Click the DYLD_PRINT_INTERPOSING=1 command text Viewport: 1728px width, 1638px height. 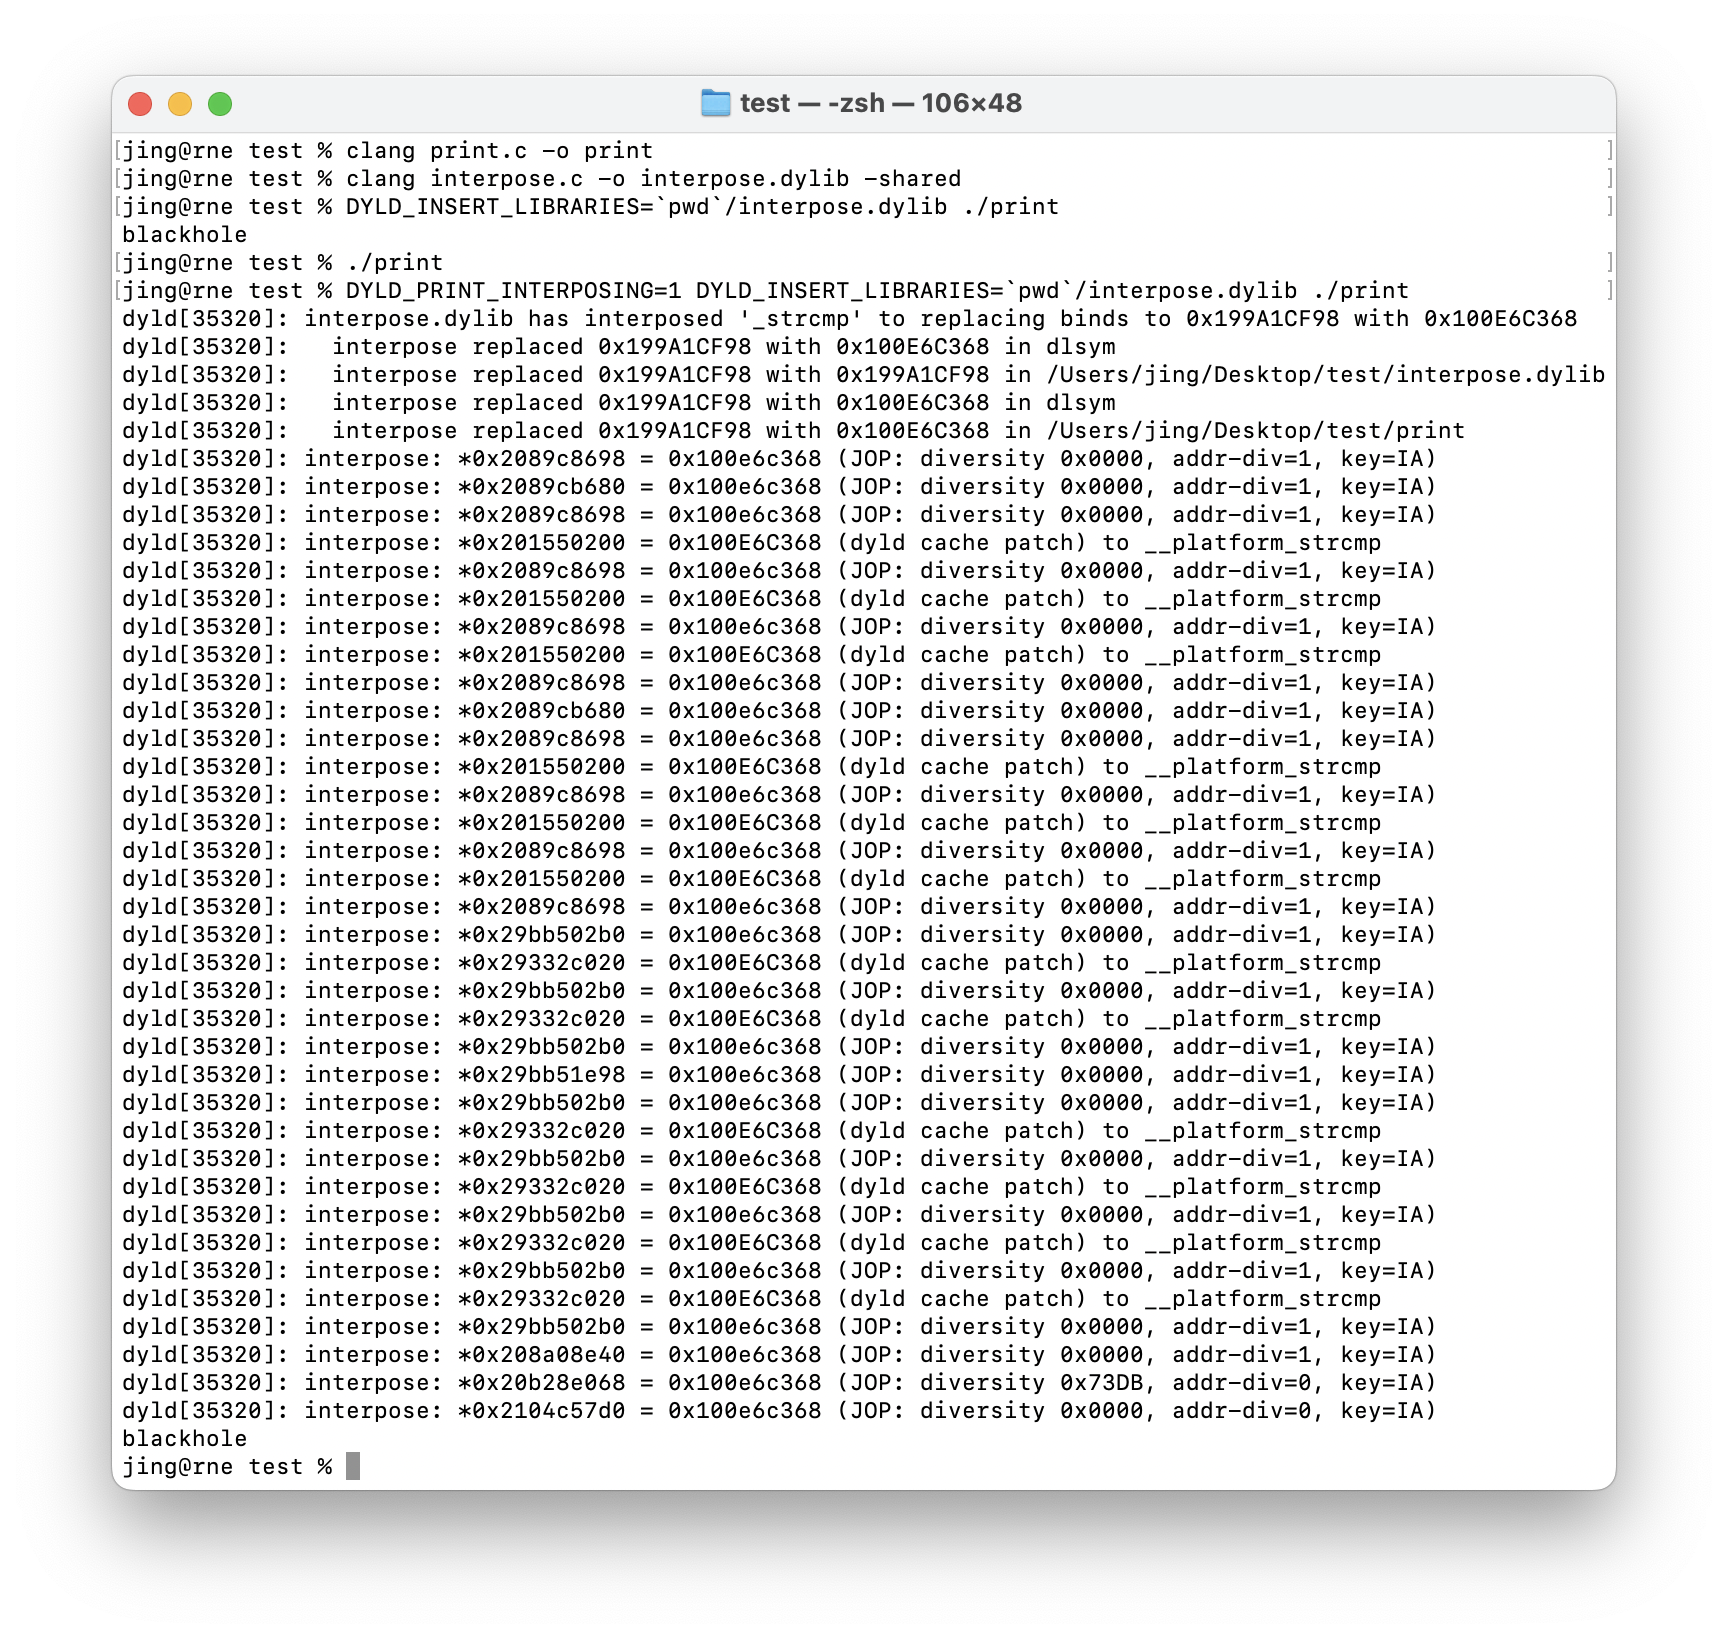click(x=514, y=291)
